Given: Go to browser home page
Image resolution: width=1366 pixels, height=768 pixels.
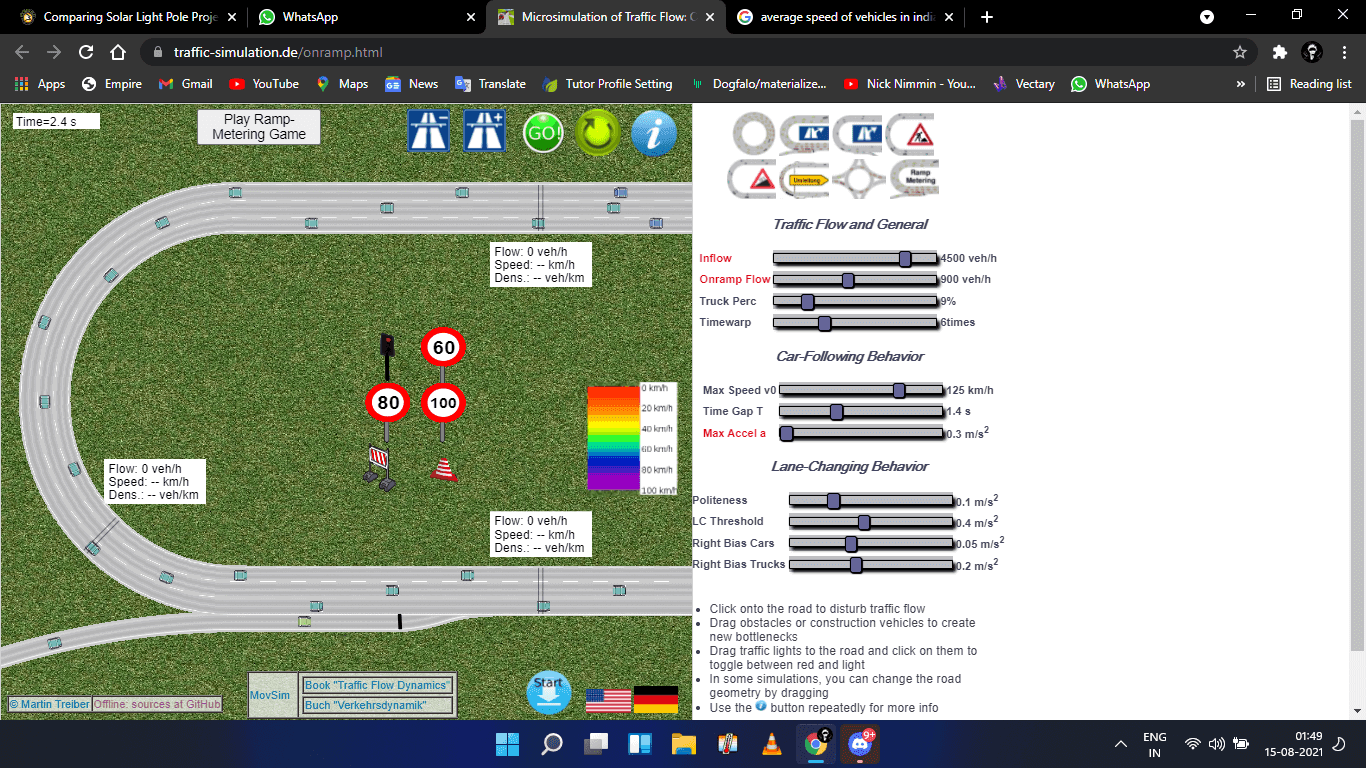Looking at the screenshot, I should point(118,52).
